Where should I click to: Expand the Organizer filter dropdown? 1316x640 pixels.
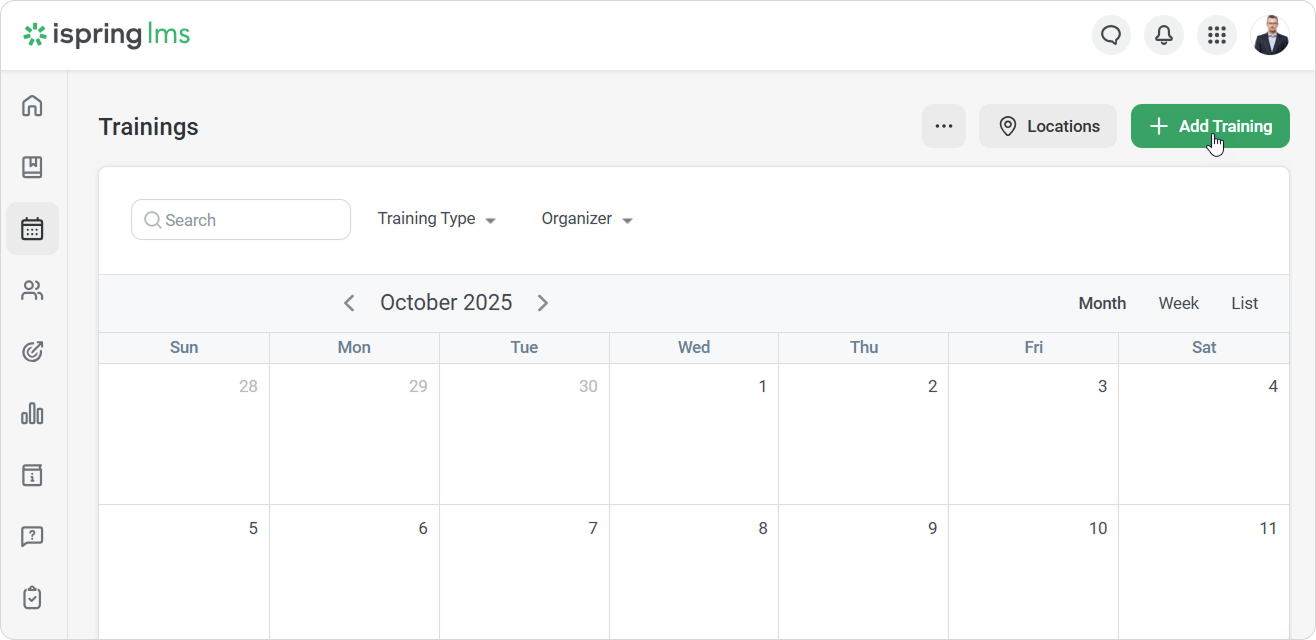tap(587, 219)
